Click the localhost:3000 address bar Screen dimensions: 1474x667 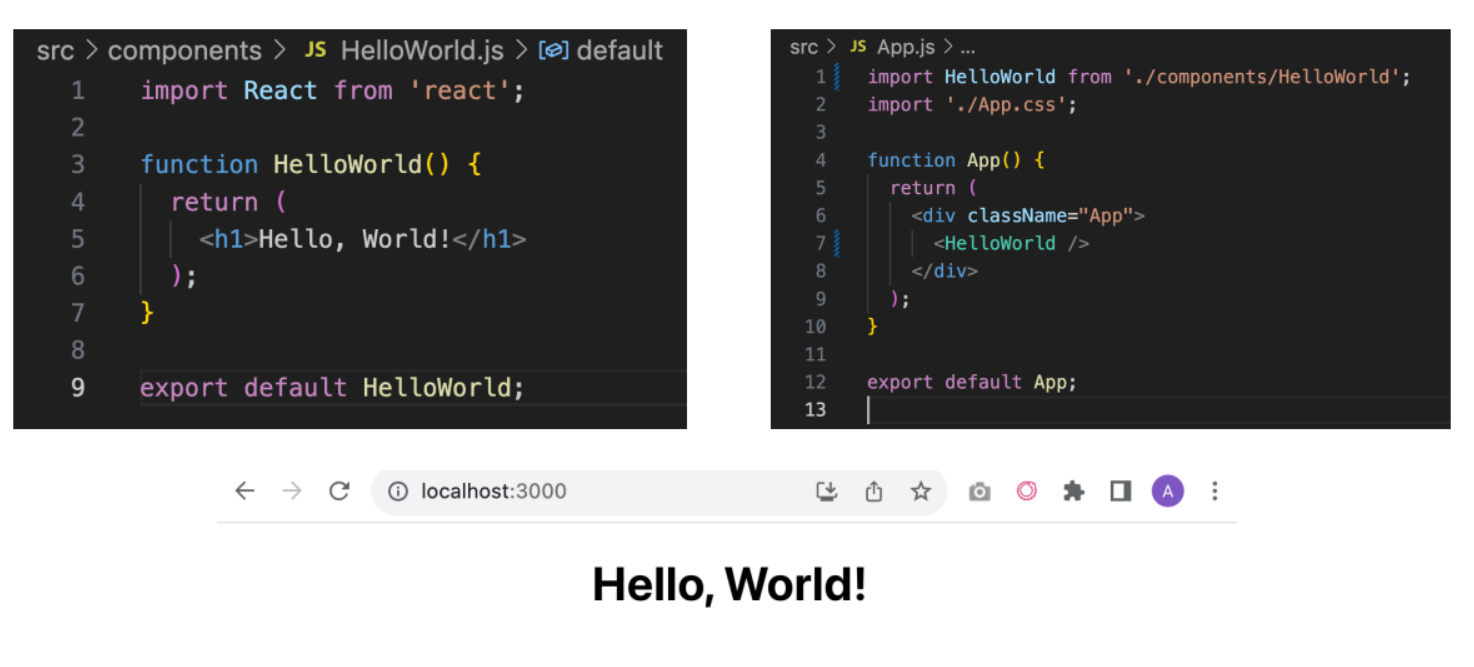pyautogui.click(x=600, y=491)
